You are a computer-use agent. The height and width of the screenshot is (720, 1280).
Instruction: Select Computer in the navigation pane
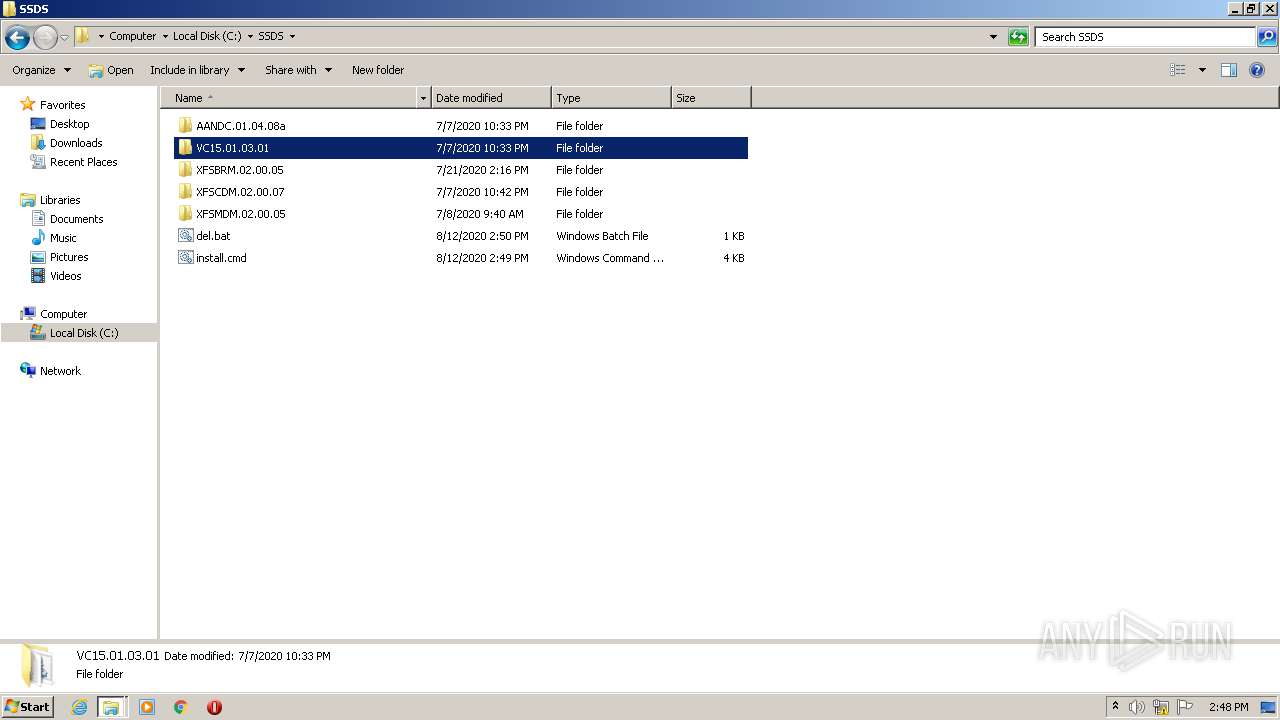point(63,314)
